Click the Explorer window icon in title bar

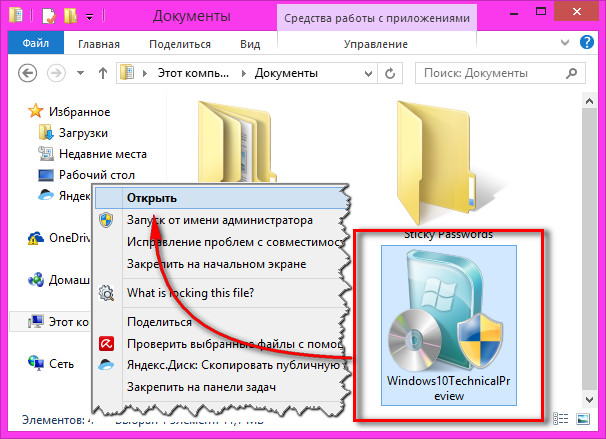click(x=16, y=16)
